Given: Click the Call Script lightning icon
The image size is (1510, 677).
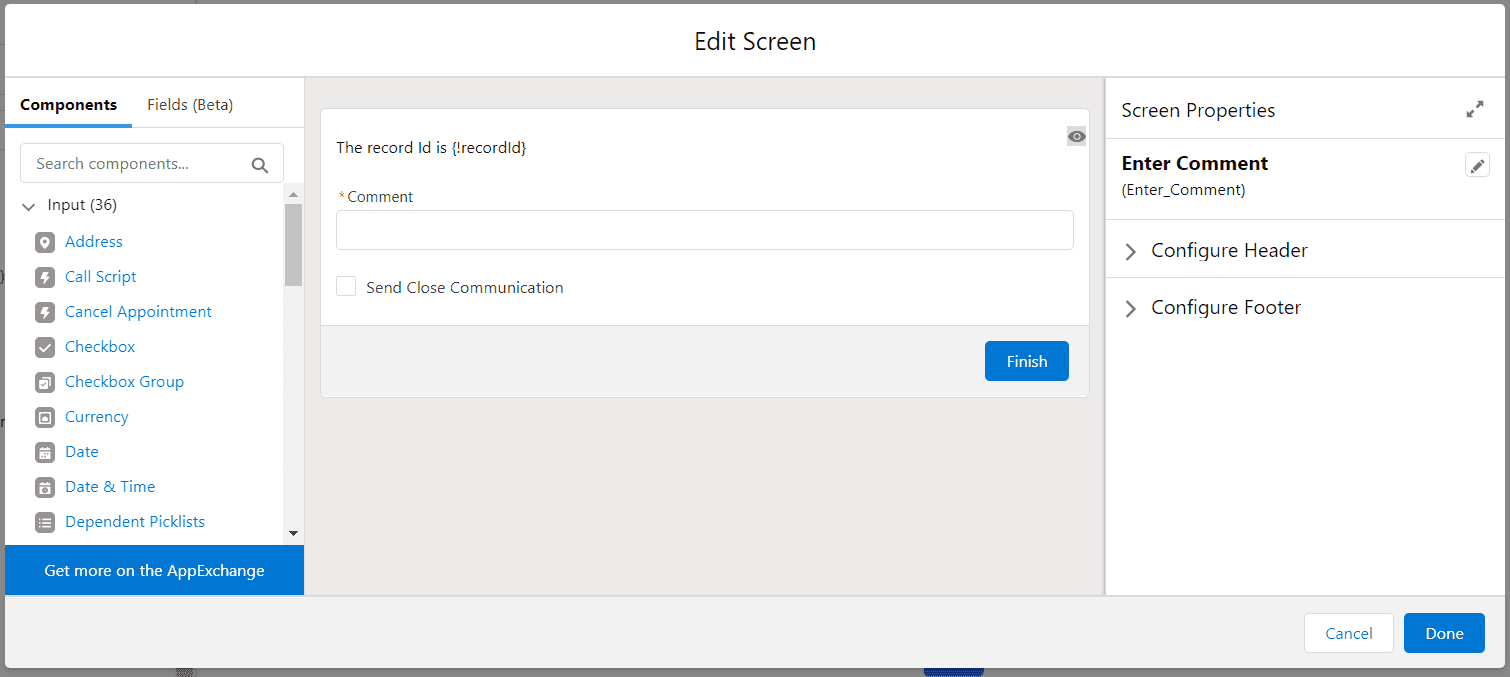Looking at the screenshot, I should (x=45, y=277).
